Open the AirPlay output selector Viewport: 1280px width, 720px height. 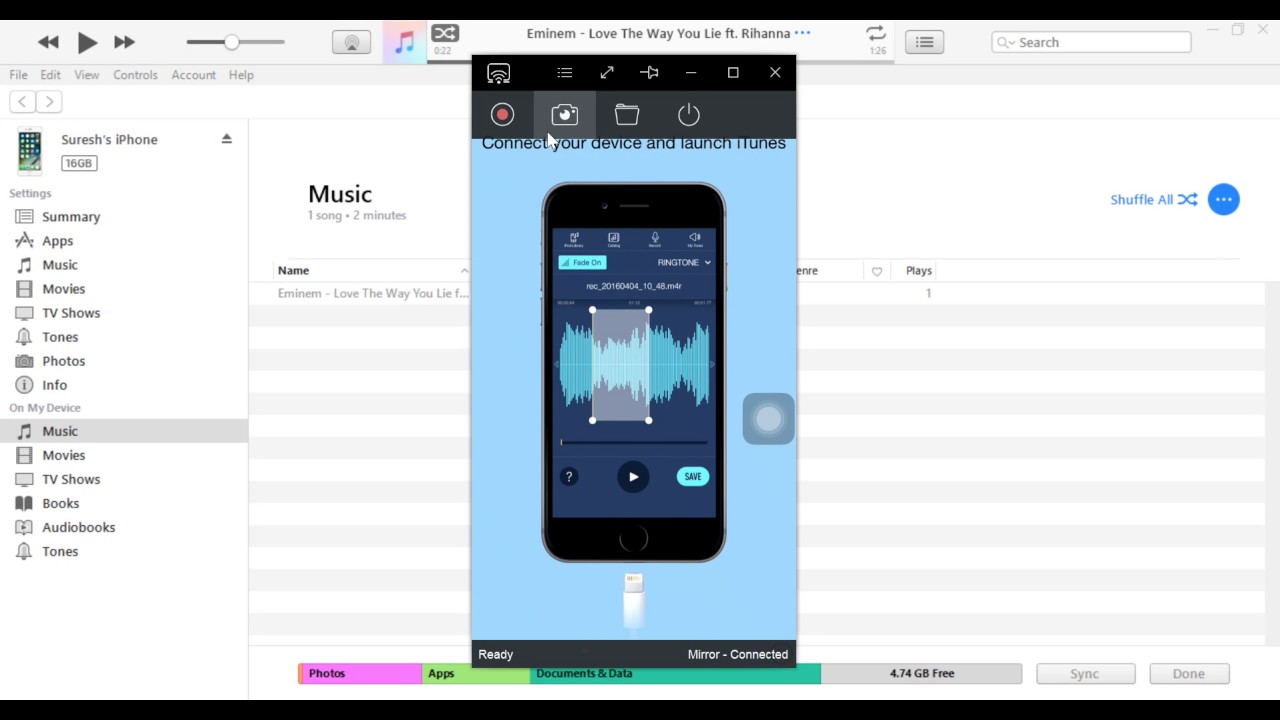click(351, 42)
